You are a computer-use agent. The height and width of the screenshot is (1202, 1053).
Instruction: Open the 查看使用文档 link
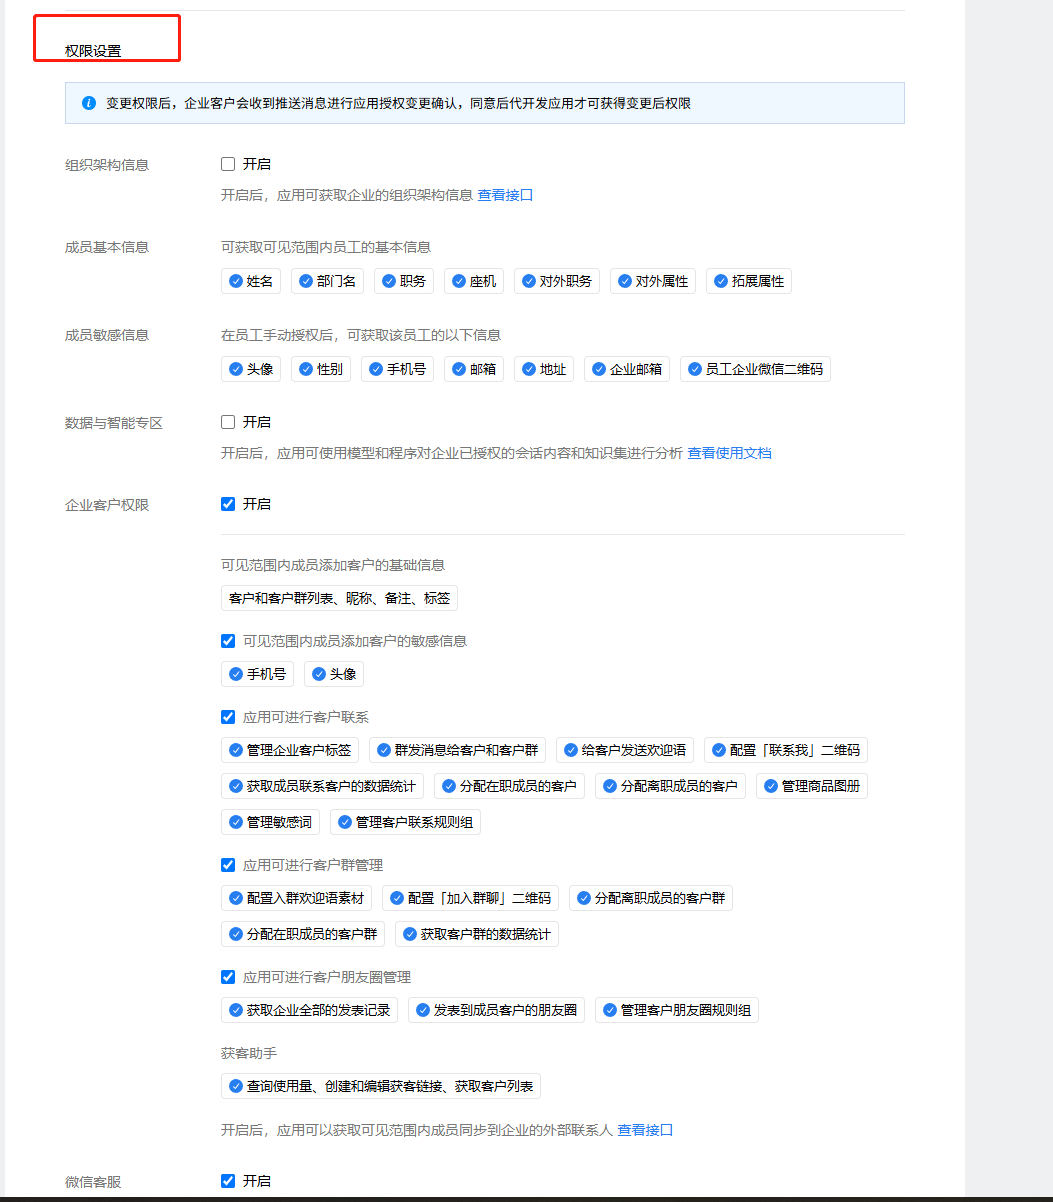[x=729, y=453]
